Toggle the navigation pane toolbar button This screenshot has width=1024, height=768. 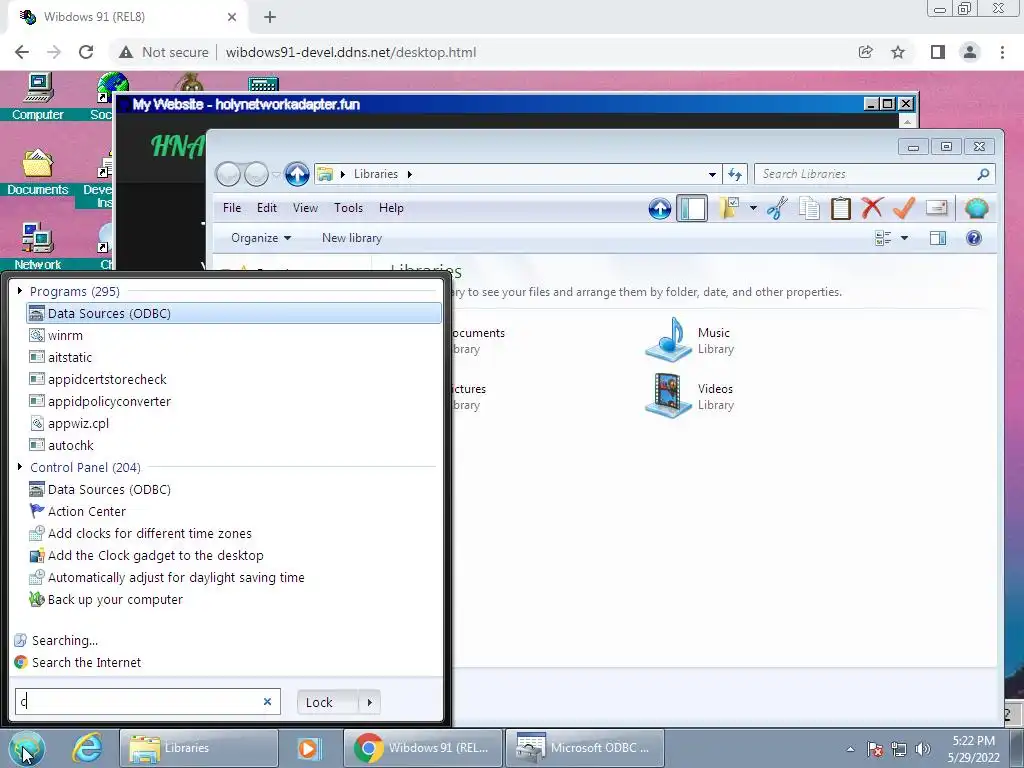[x=692, y=209]
